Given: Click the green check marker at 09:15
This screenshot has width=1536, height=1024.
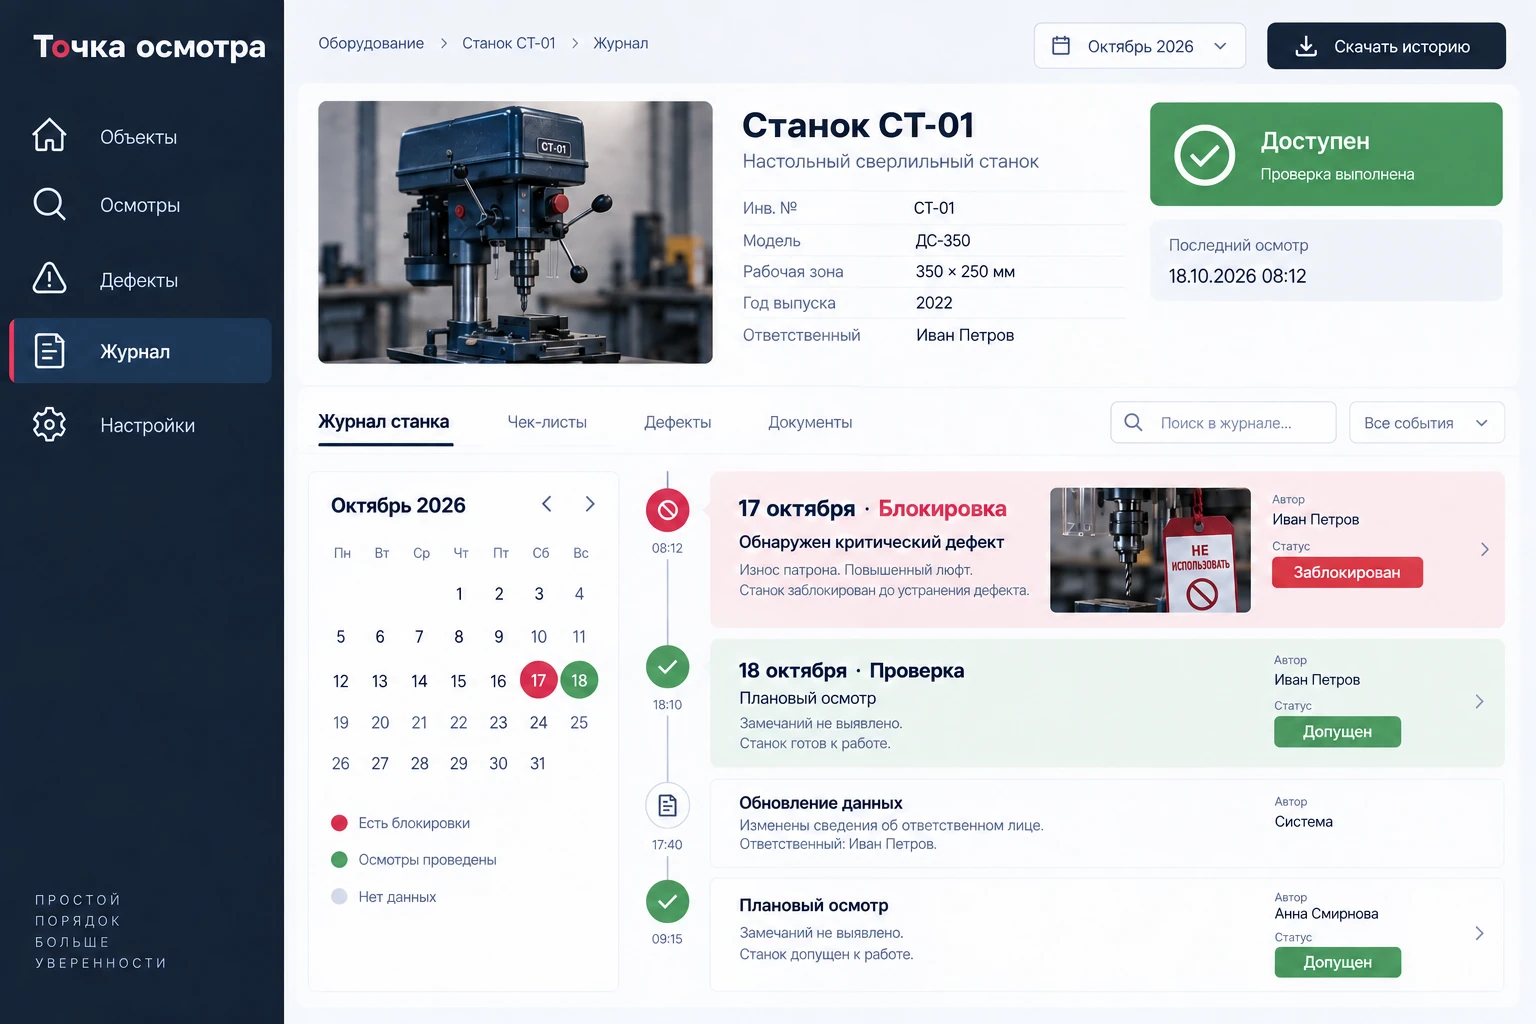Looking at the screenshot, I should [667, 902].
